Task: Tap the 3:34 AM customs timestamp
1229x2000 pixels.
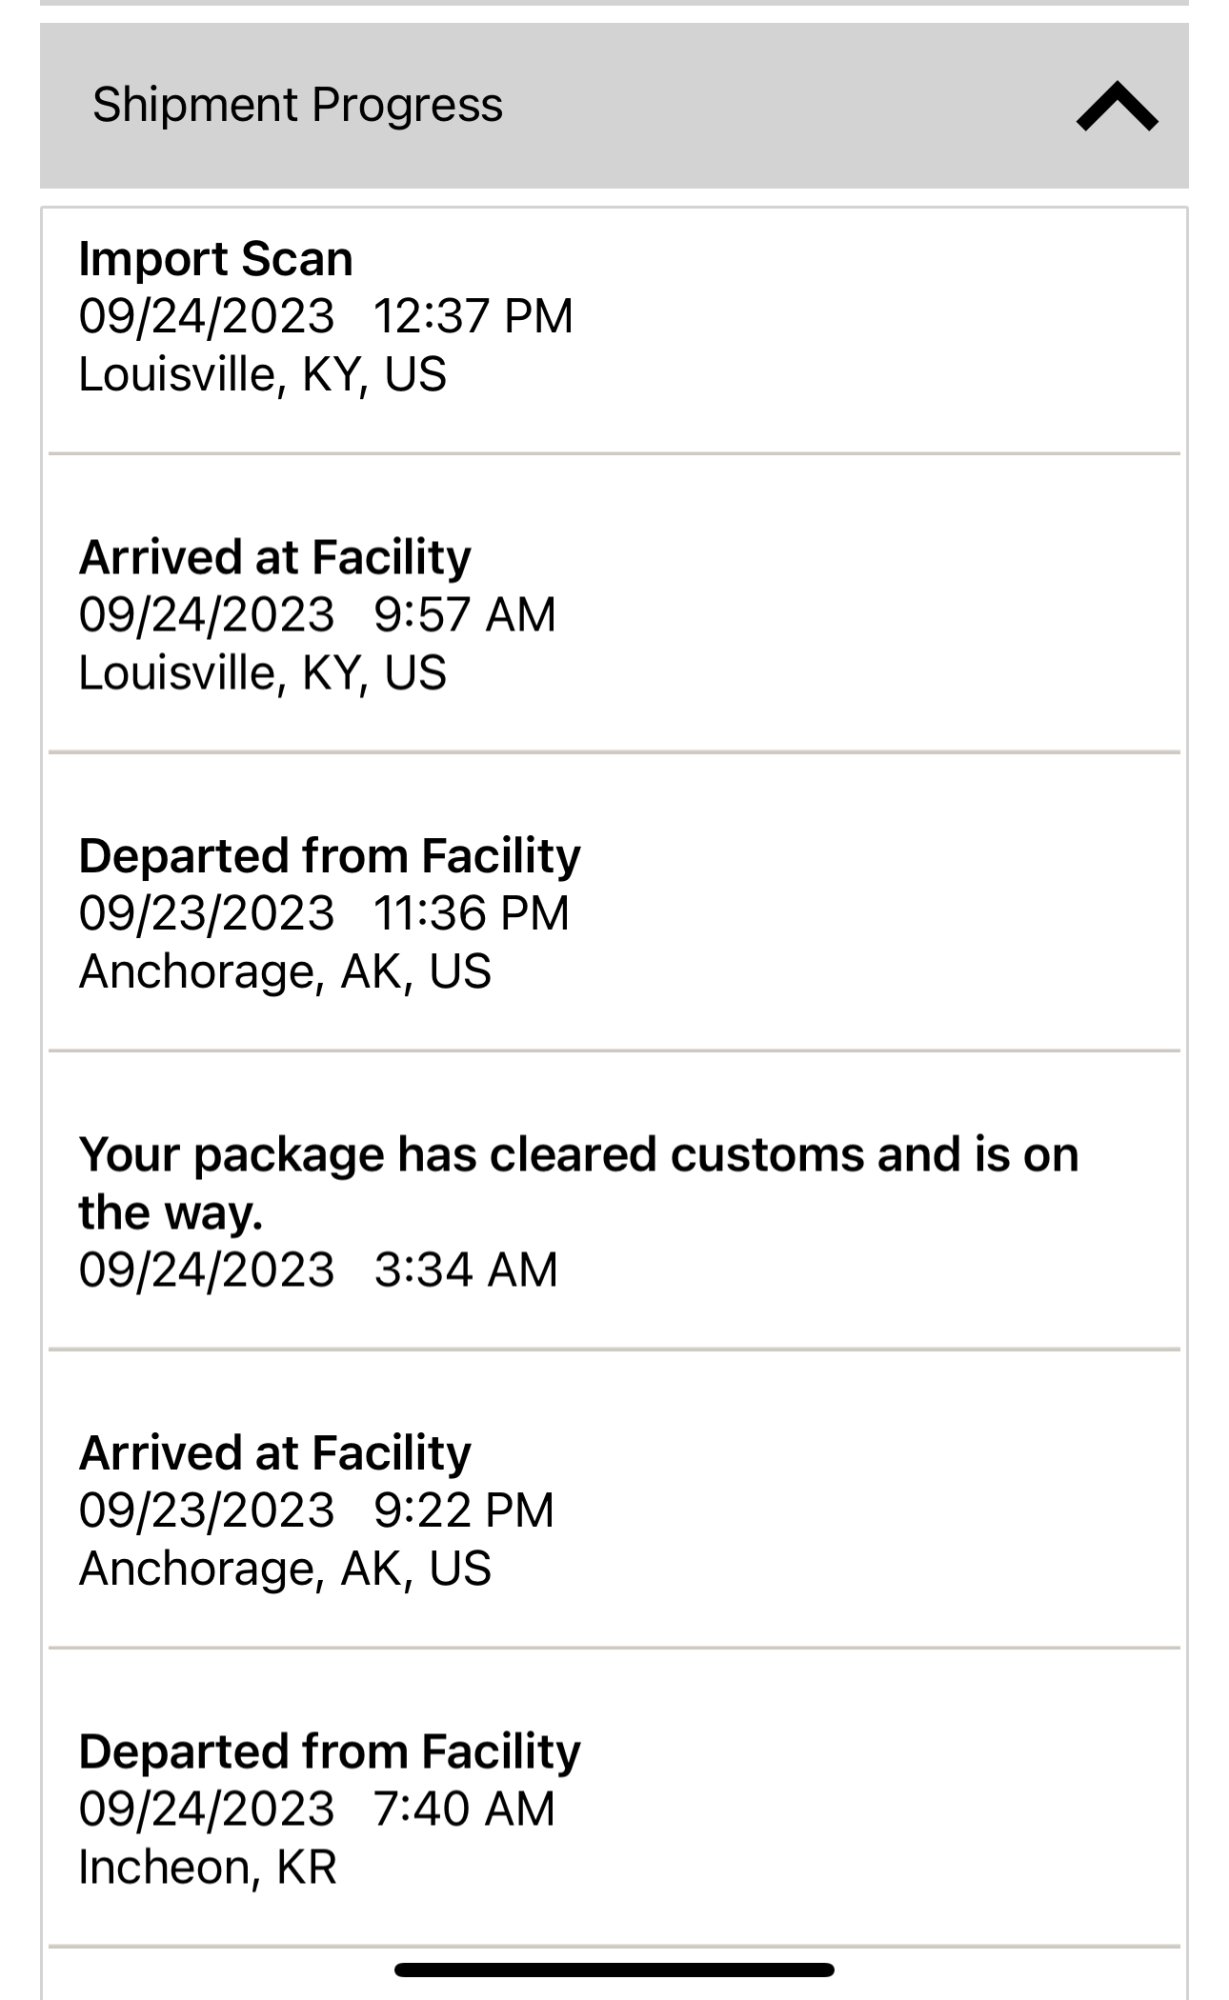Action: (x=318, y=1270)
